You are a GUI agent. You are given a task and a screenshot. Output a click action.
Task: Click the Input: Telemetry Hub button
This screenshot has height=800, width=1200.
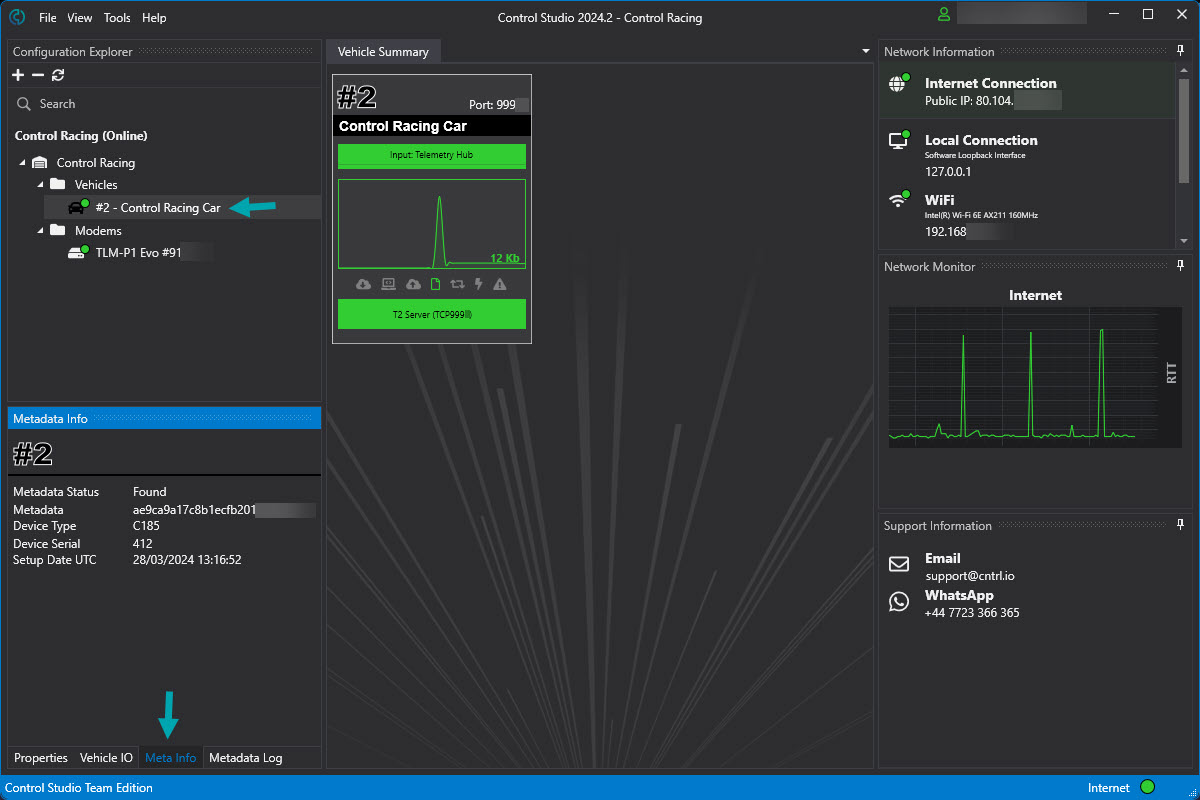point(432,156)
